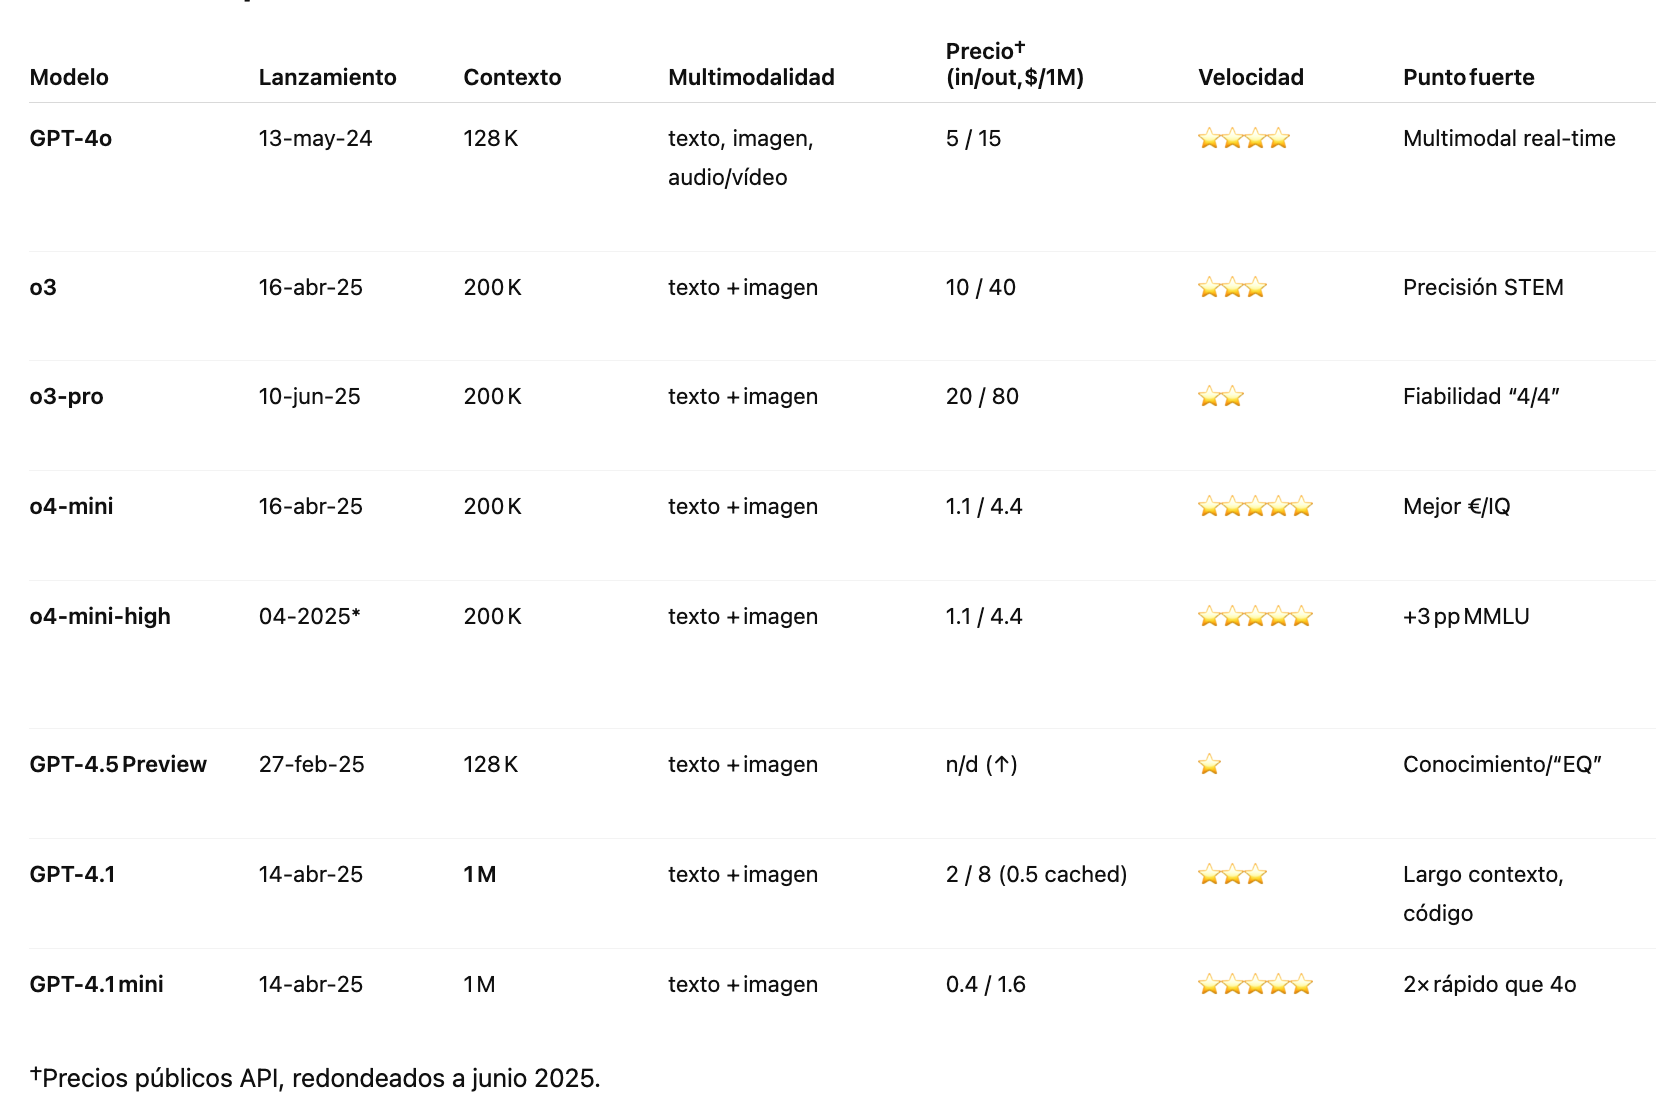This screenshot has width=1656, height=1102.
Task: Select the Contexto column header
Action: click(512, 77)
